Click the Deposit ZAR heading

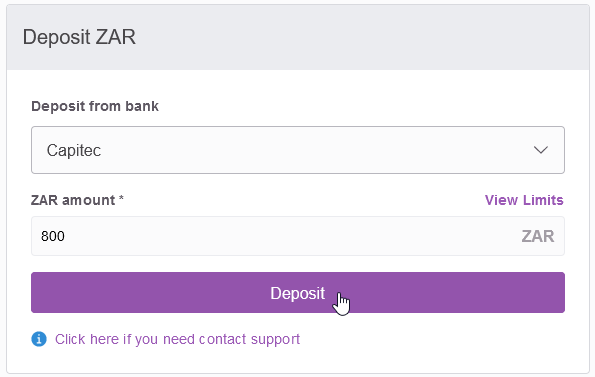click(79, 37)
